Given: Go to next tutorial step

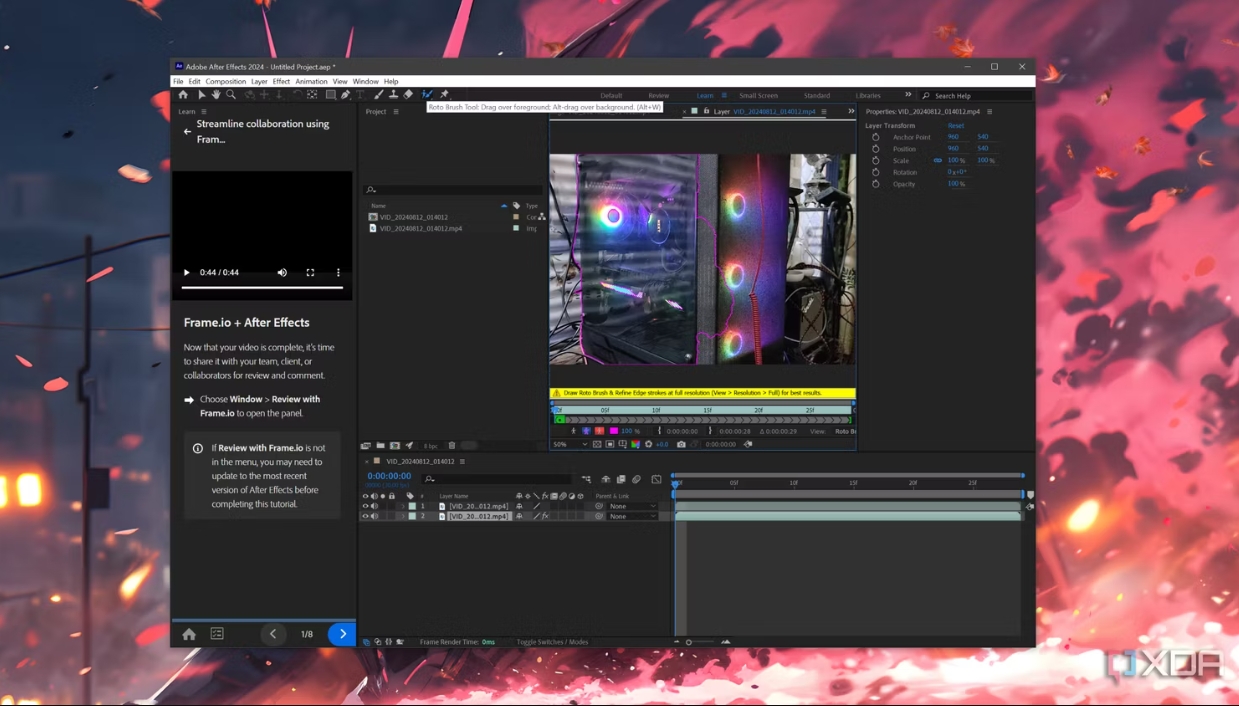Looking at the screenshot, I should tap(343, 634).
